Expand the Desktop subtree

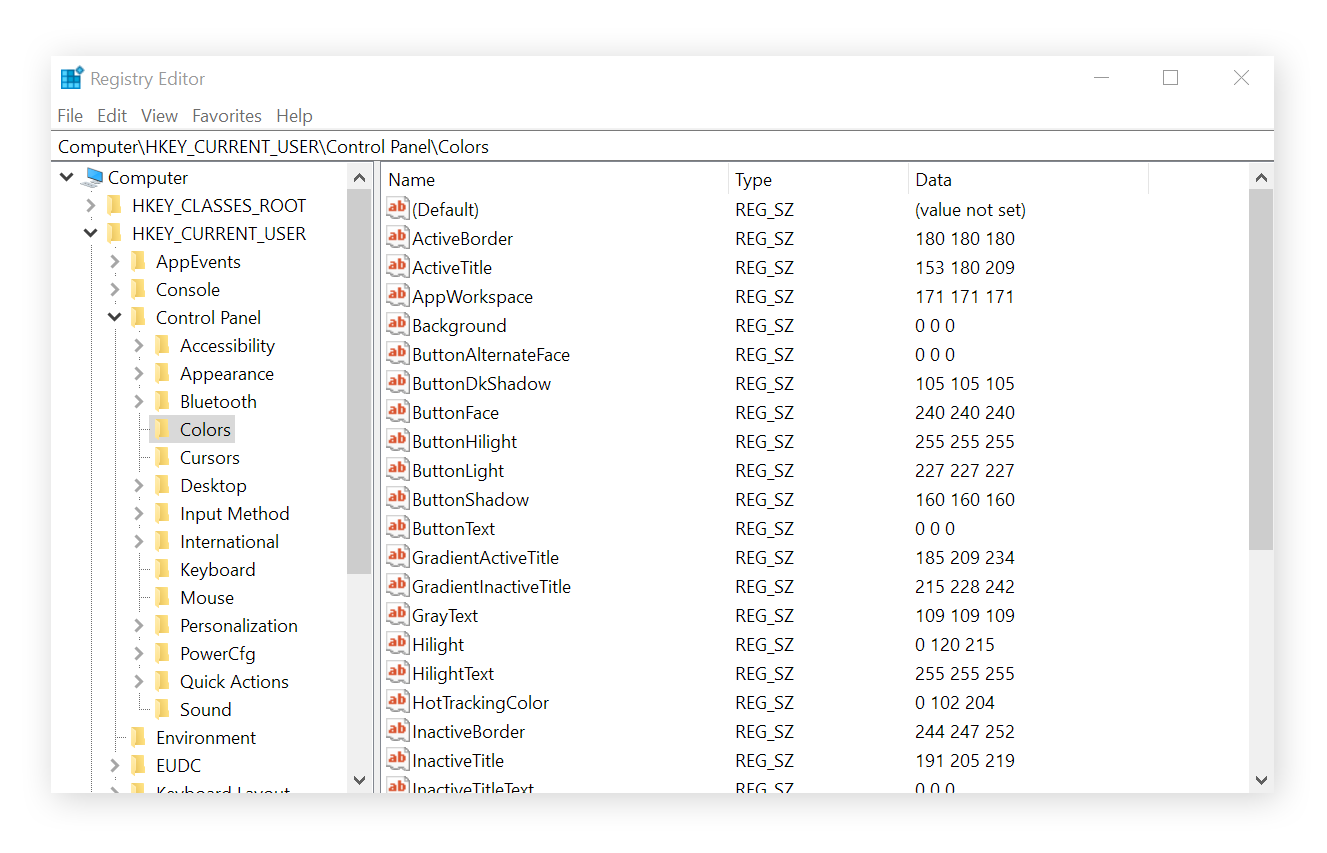pyautogui.click(x=138, y=485)
